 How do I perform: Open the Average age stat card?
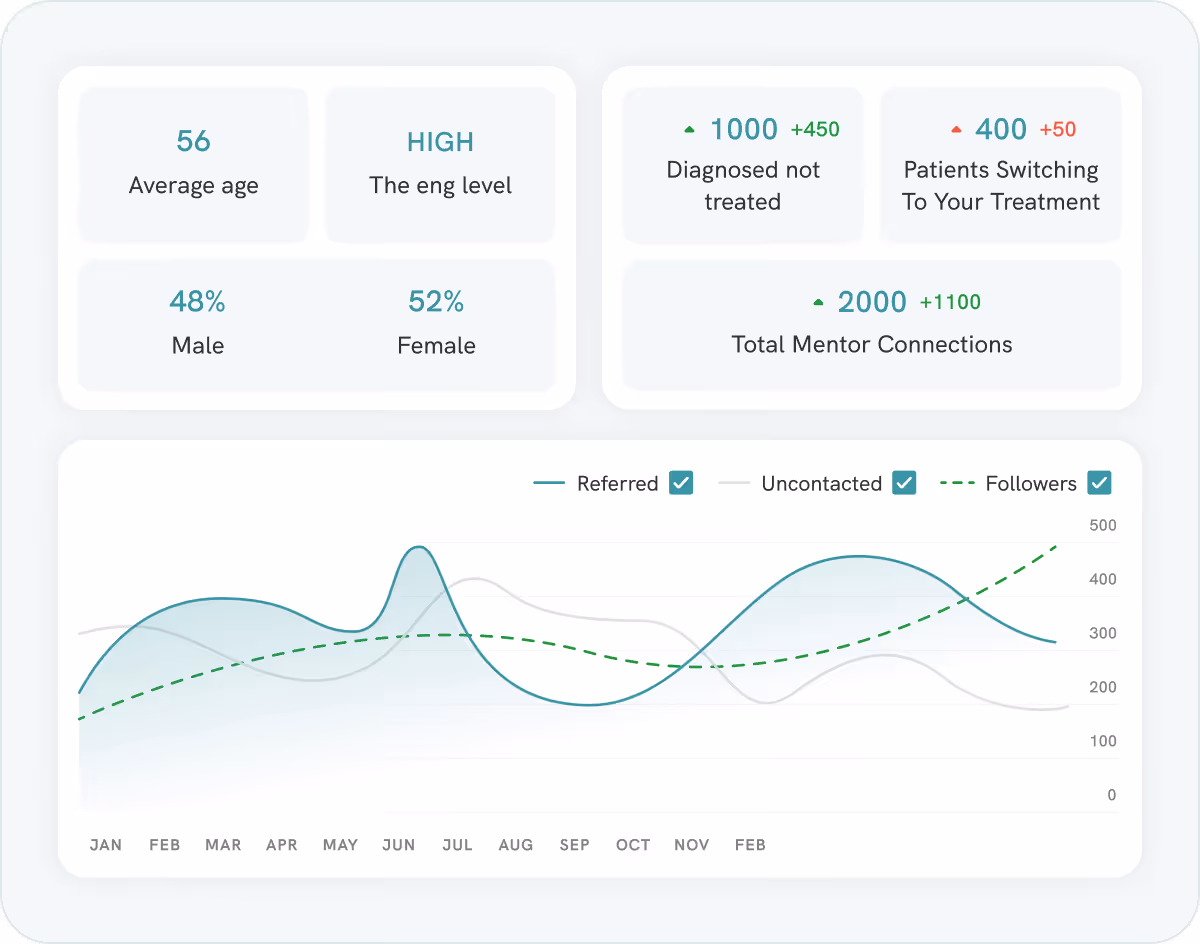click(x=193, y=164)
